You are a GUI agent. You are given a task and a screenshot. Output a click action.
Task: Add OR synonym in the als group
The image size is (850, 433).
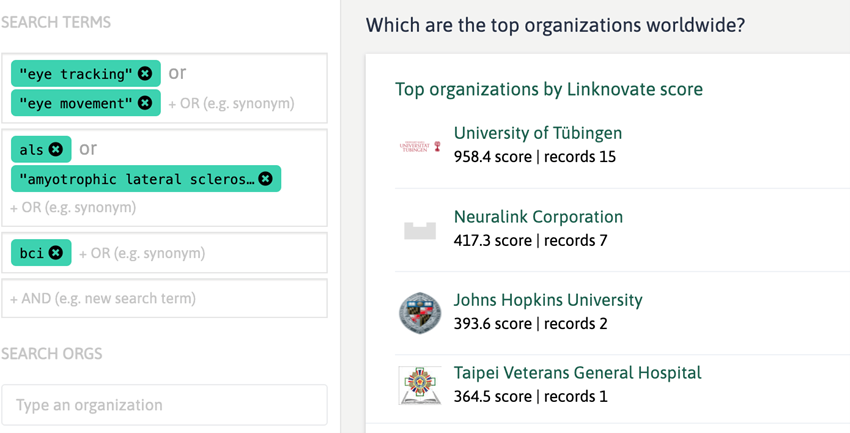point(73,208)
